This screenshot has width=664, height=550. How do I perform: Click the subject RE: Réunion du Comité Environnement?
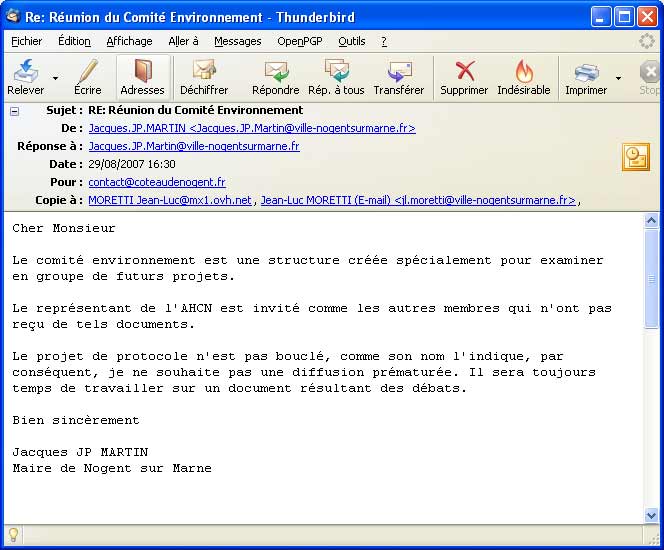pos(196,110)
